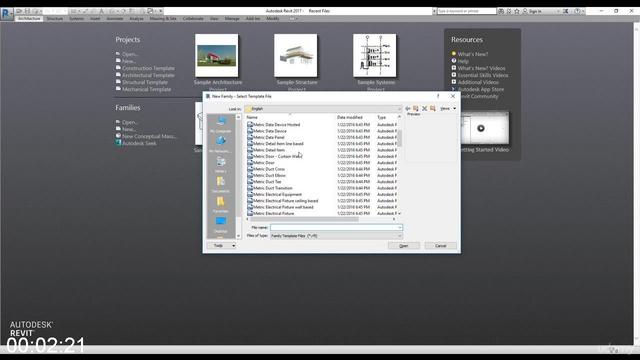Expand the Look in folder dropdown
The height and width of the screenshot is (360, 640).
[x=399, y=109]
